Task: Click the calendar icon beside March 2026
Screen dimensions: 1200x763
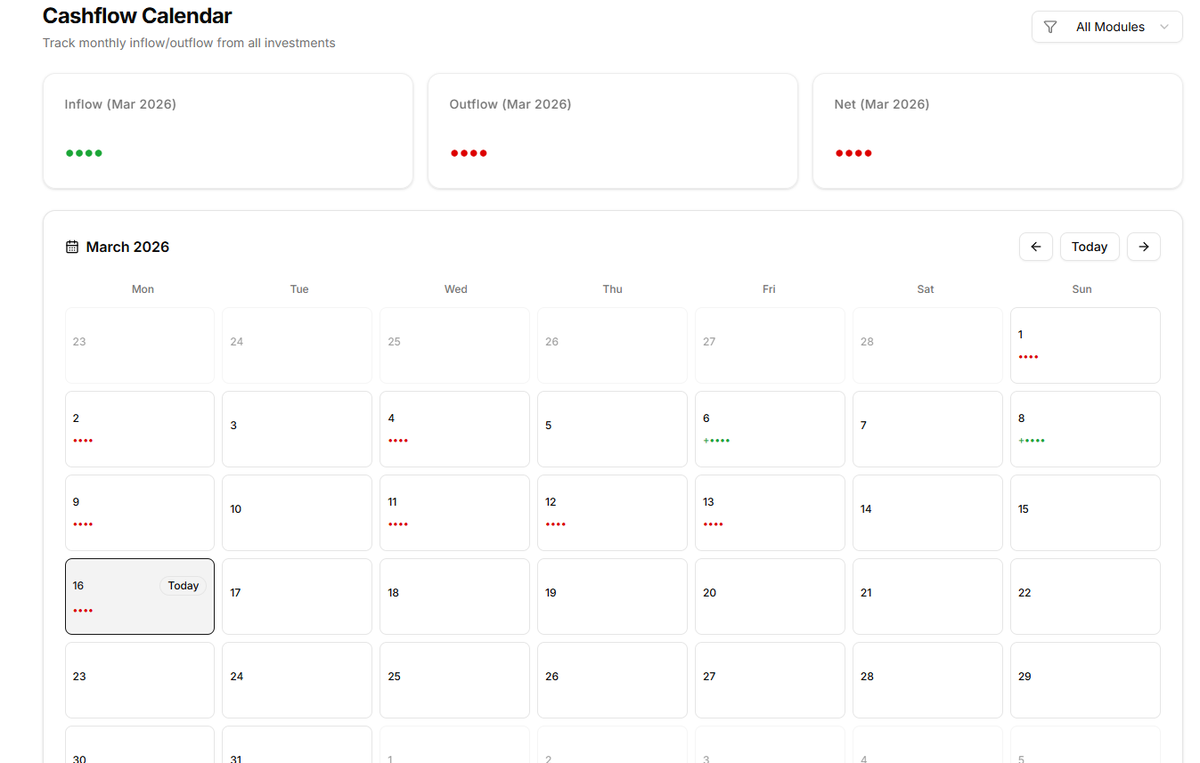Action: (72, 247)
